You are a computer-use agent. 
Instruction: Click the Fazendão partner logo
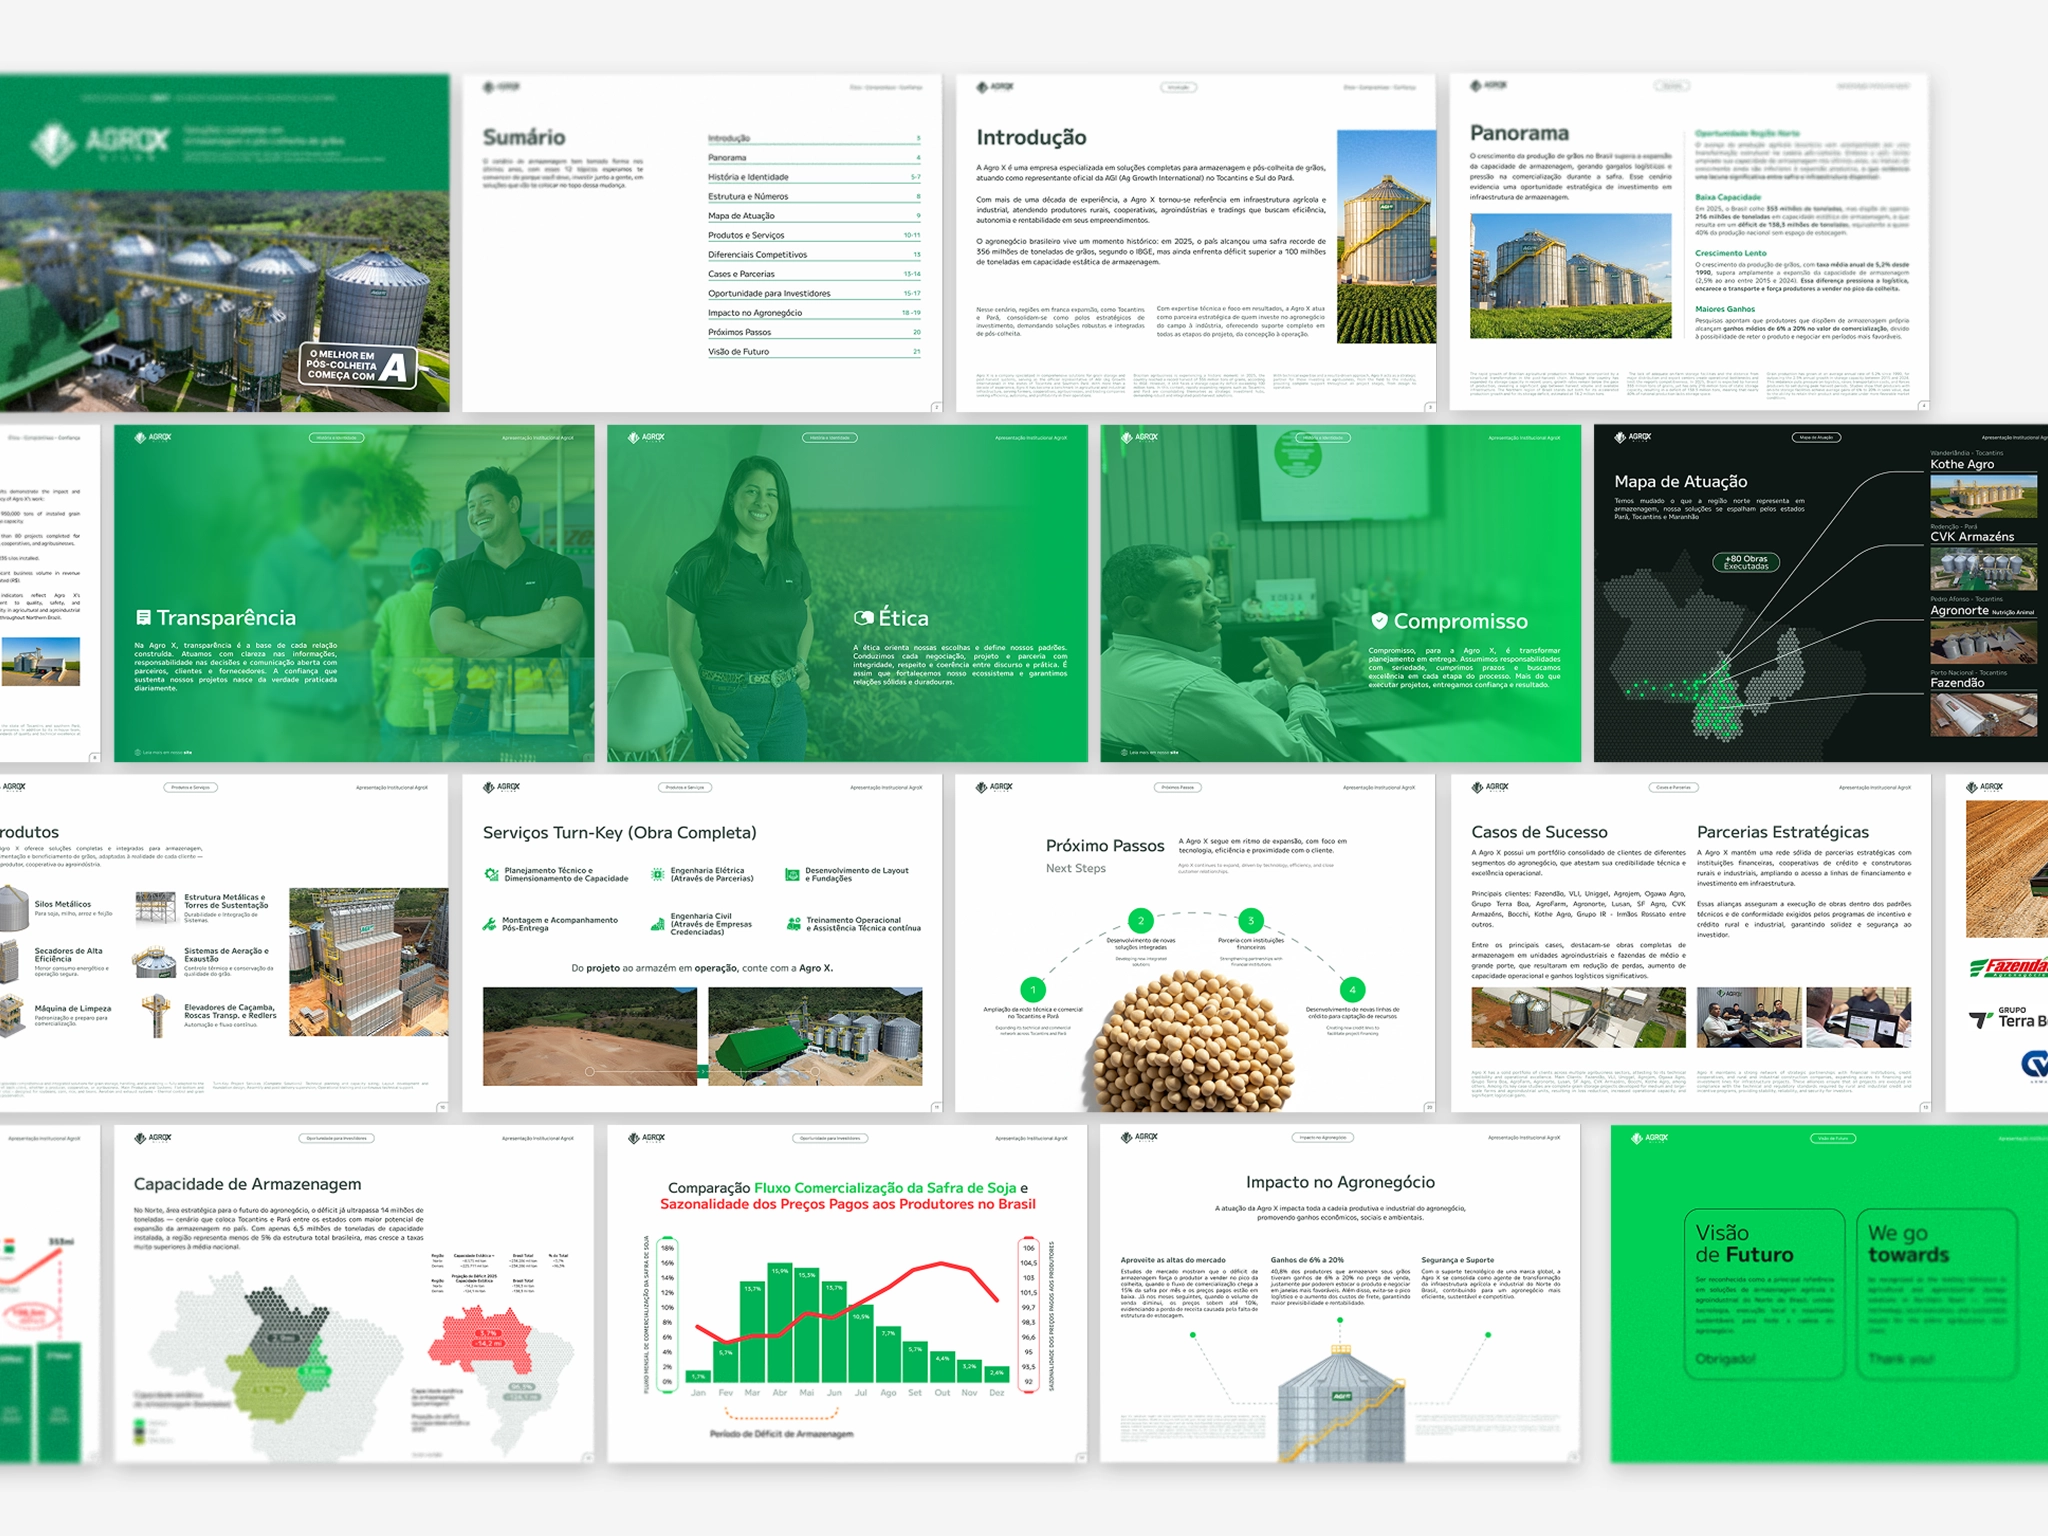2009,967
